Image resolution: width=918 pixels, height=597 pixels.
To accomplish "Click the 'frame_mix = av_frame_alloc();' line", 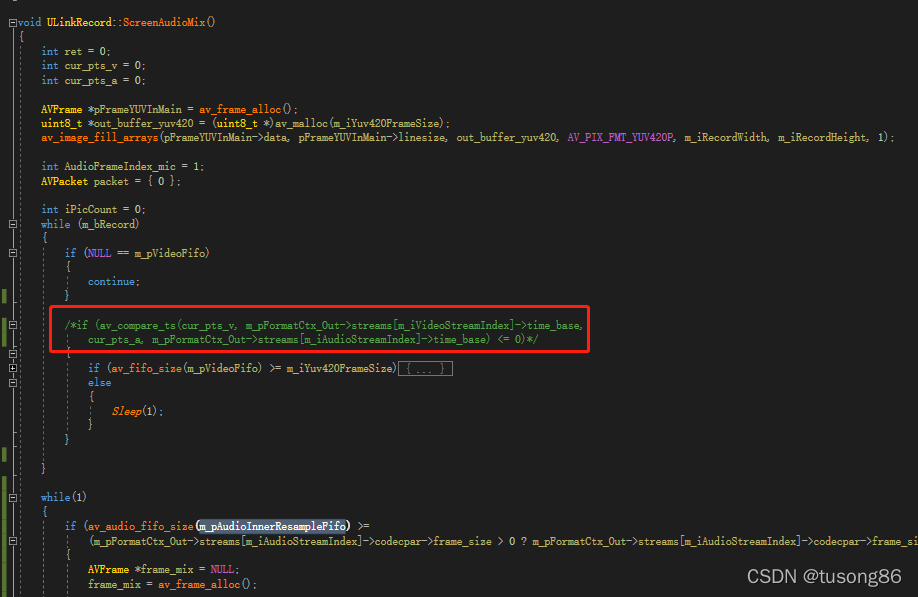I will (x=172, y=584).
